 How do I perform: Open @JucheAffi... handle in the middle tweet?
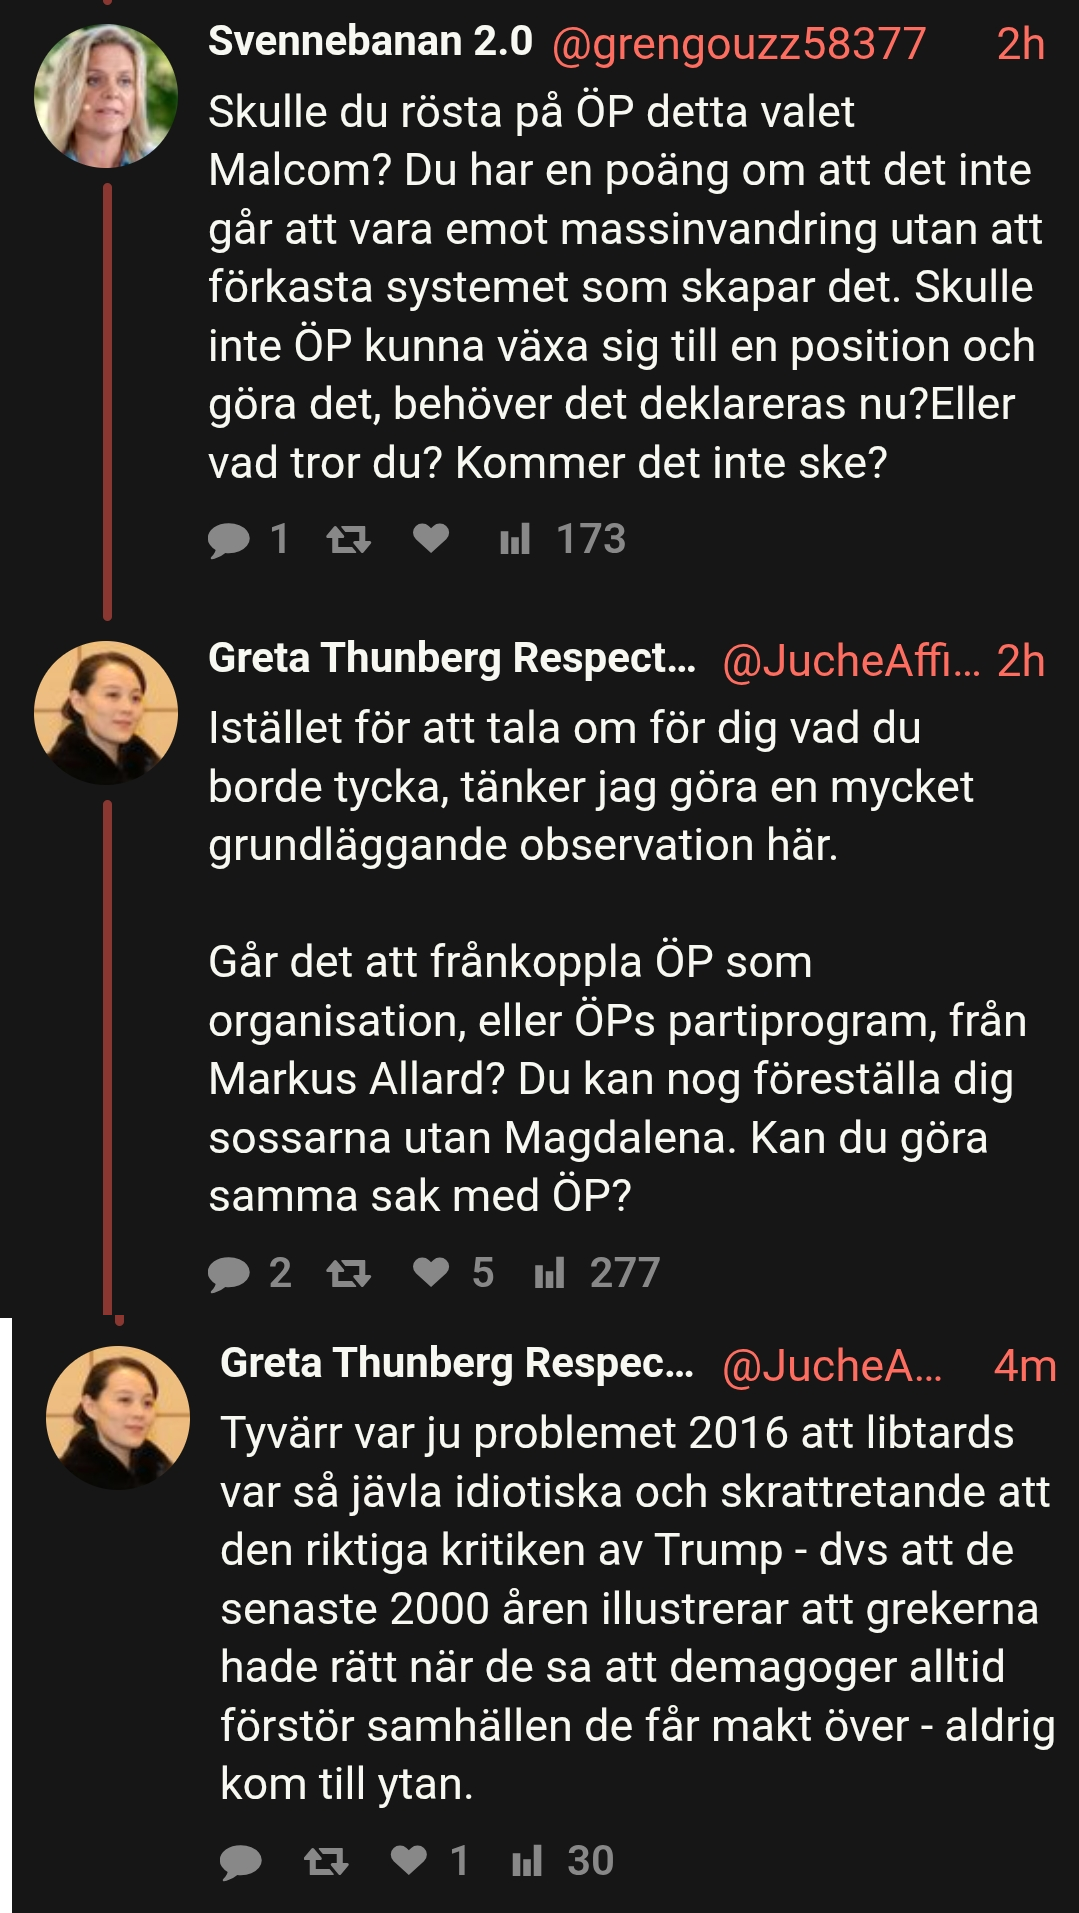pos(851,661)
